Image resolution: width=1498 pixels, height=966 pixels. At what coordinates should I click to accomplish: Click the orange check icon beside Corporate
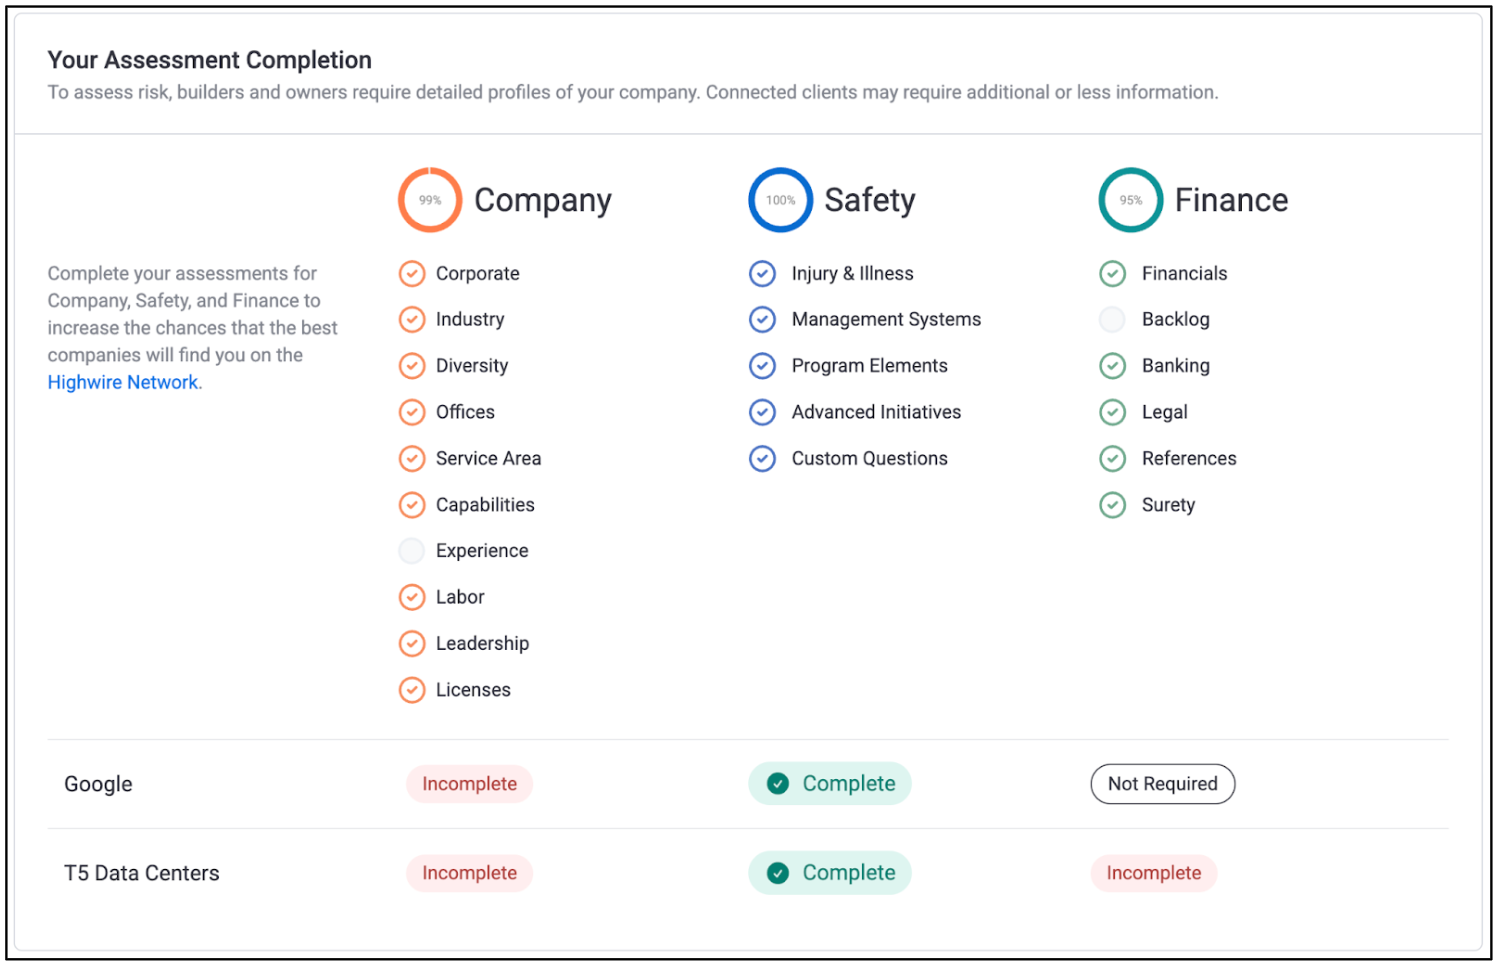pyautogui.click(x=411, y=274)
